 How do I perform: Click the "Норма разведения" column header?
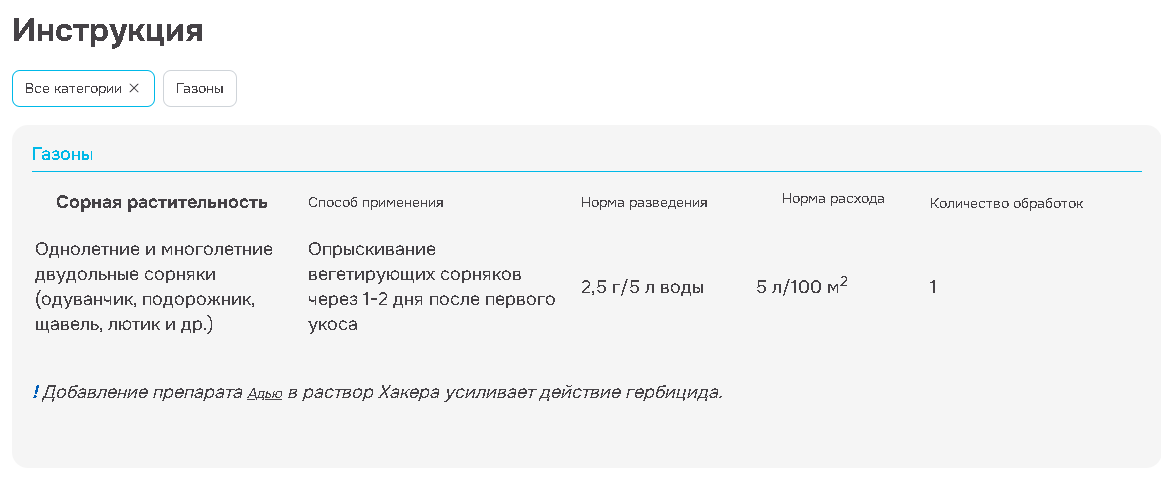(x=644, y=202)
